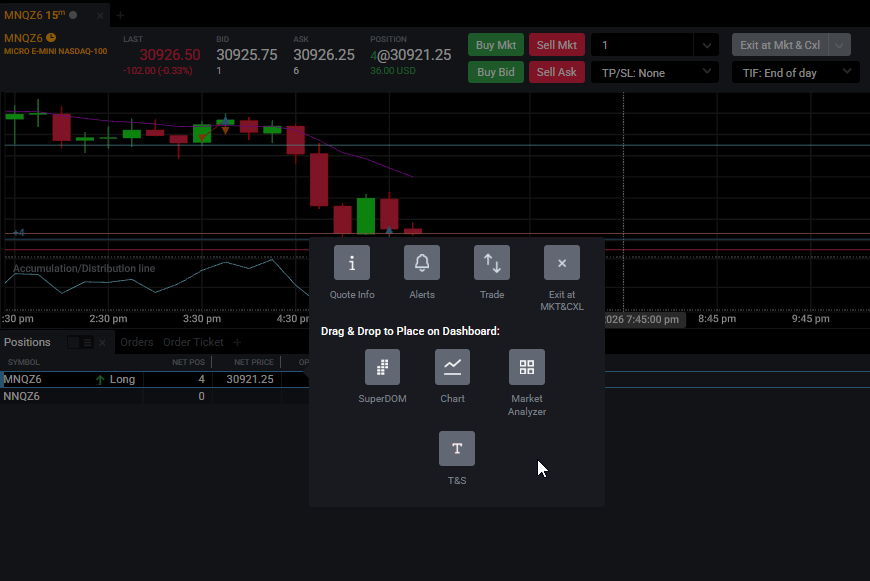Click the Exit at MKT&CXL icon
The width and height of the screenshot is (870, 581).
[x=562, y=262]
